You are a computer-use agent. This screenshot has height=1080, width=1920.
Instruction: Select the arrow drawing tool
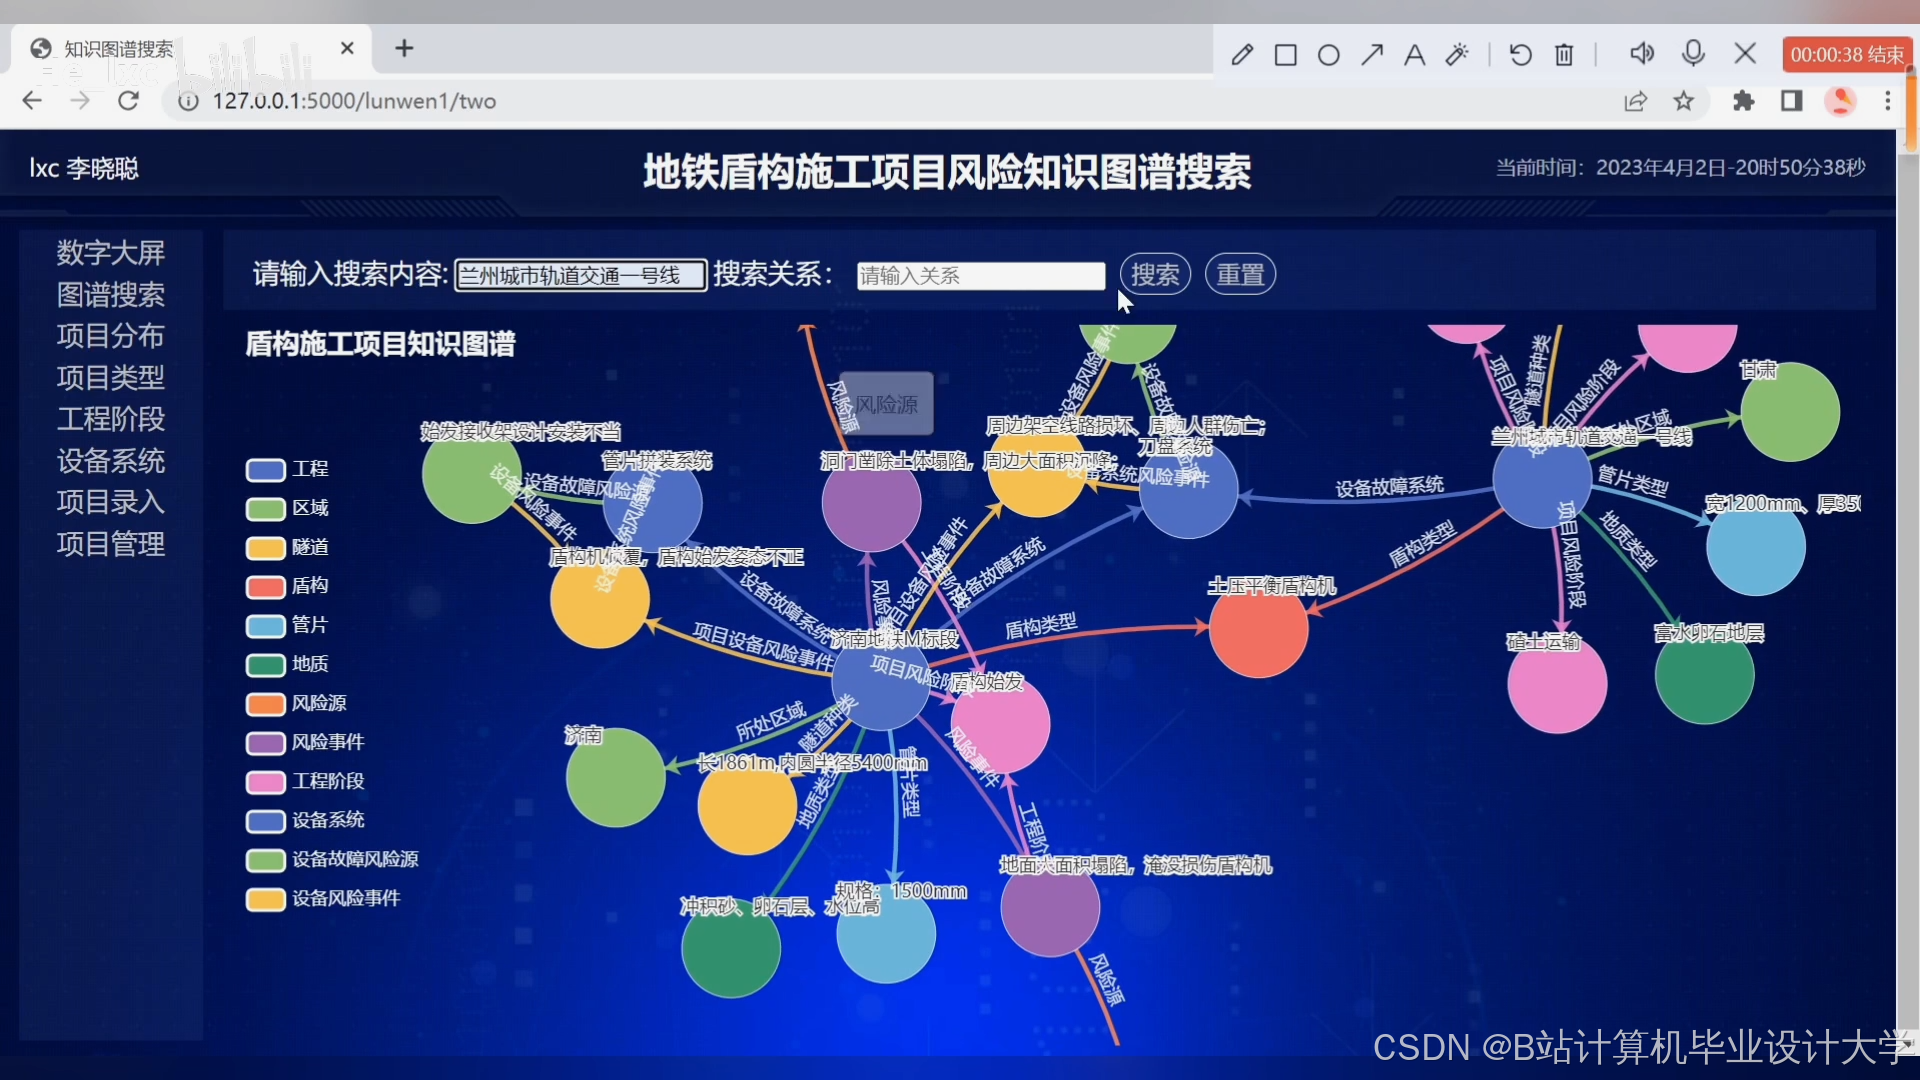click(1372, 55)
